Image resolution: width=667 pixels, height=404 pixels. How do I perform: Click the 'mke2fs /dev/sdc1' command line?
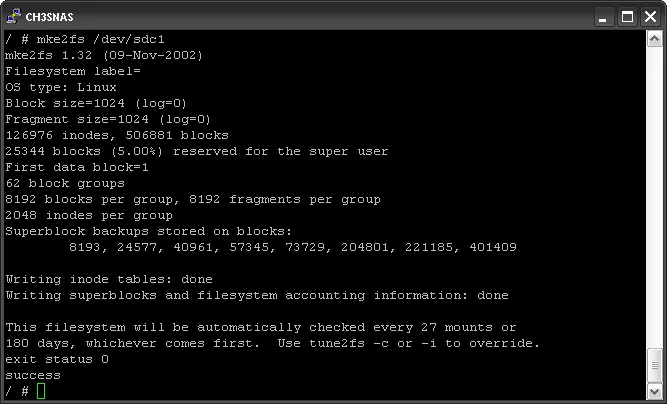click(x=85, y=40)
